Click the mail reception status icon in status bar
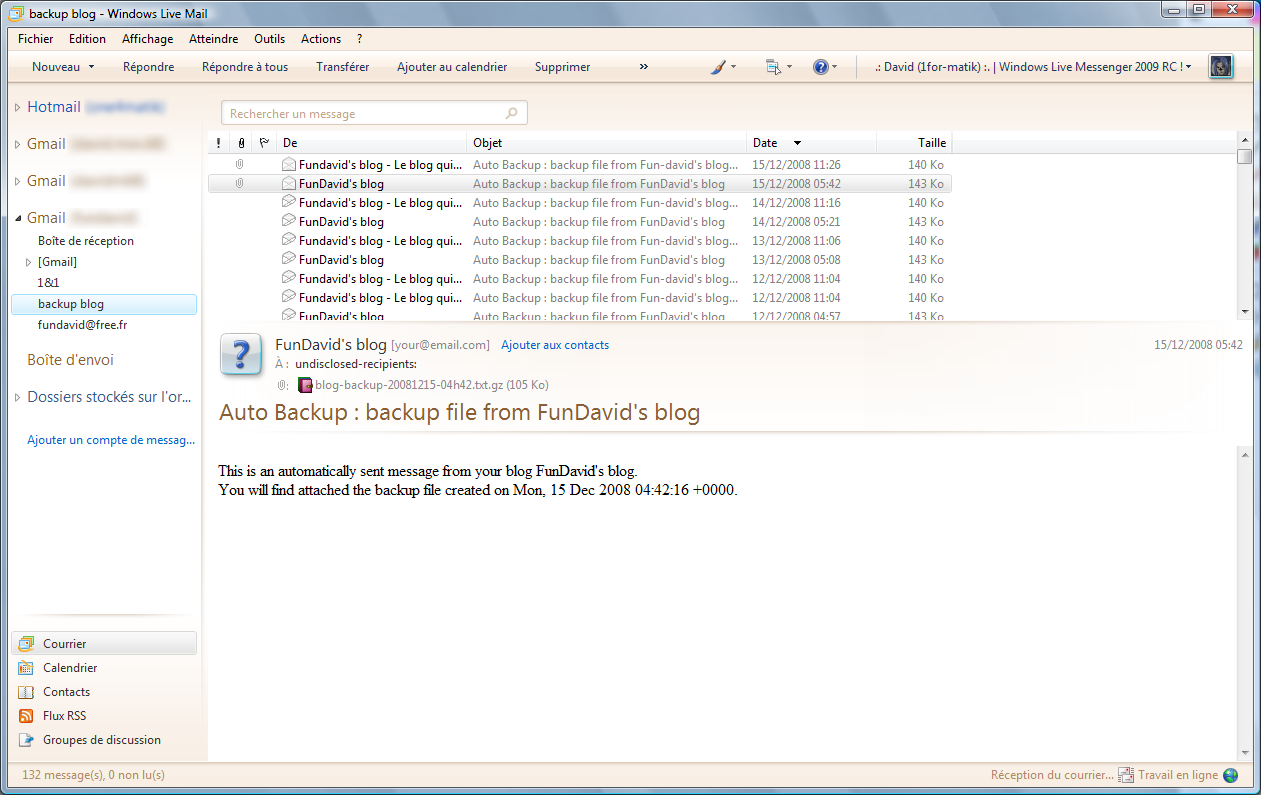The height and width of the screenshot is (795, 1261). coord(1126,775)
